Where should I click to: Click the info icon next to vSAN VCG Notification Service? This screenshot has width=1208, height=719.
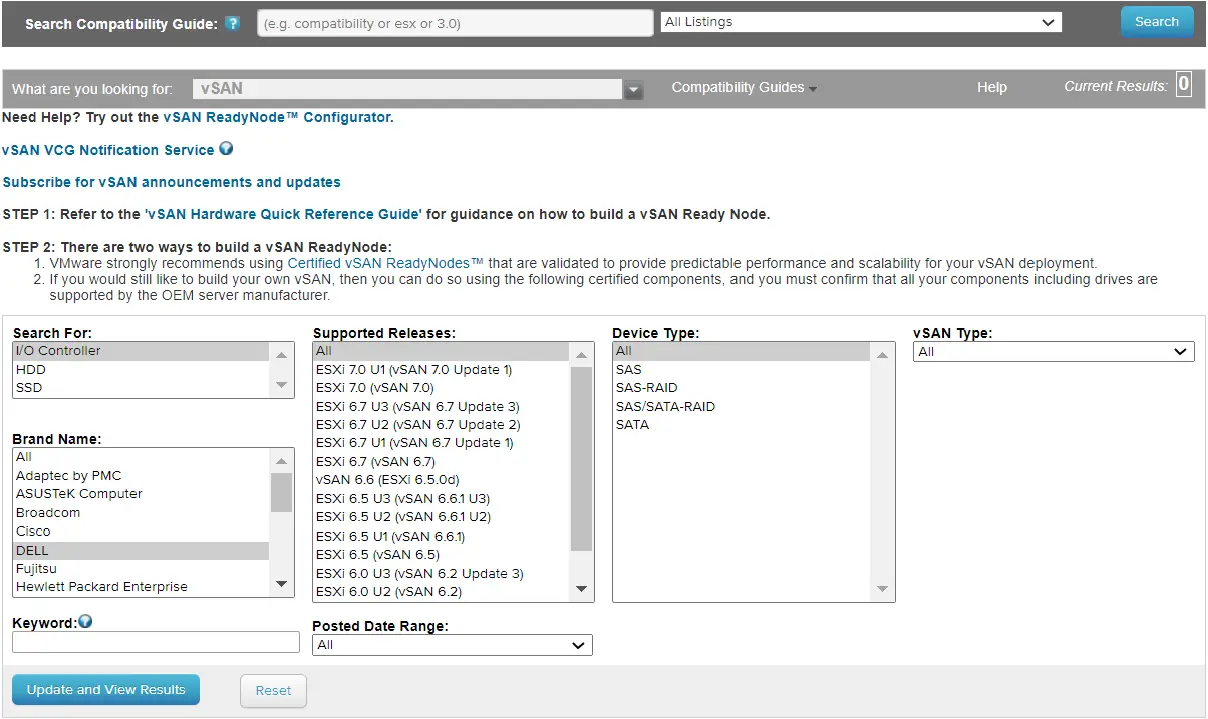(226, 149)
